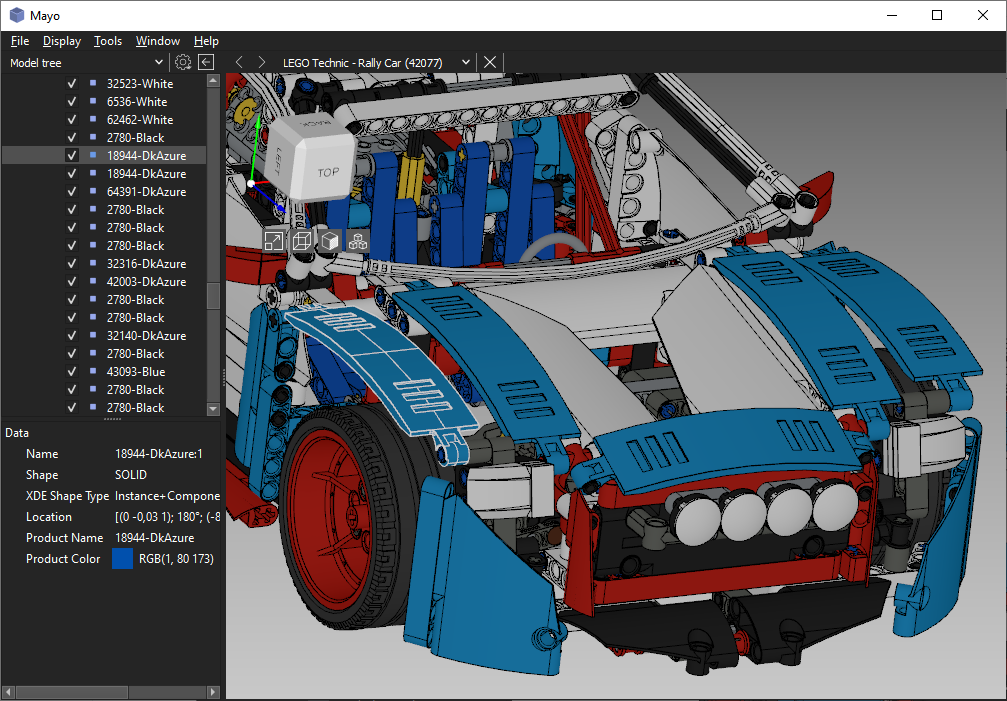1007x701 pixels.
Task: Click the Product Name value 18944-DkAzure
Action: pyautogui.click(x=155, y=537)
